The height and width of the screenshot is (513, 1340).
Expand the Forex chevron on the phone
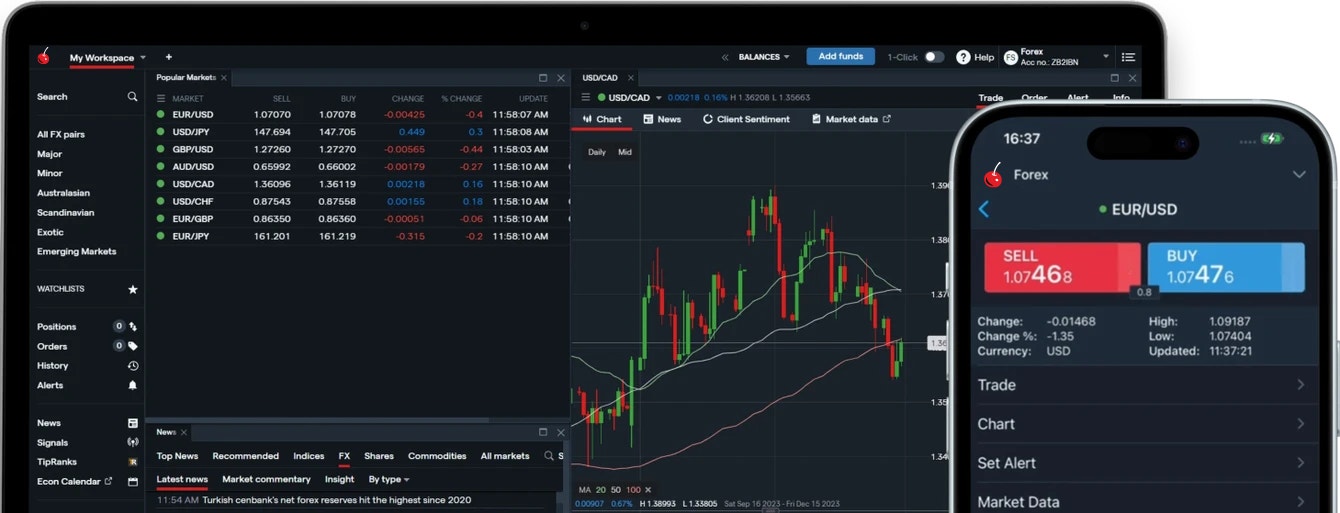(1299, 175)
